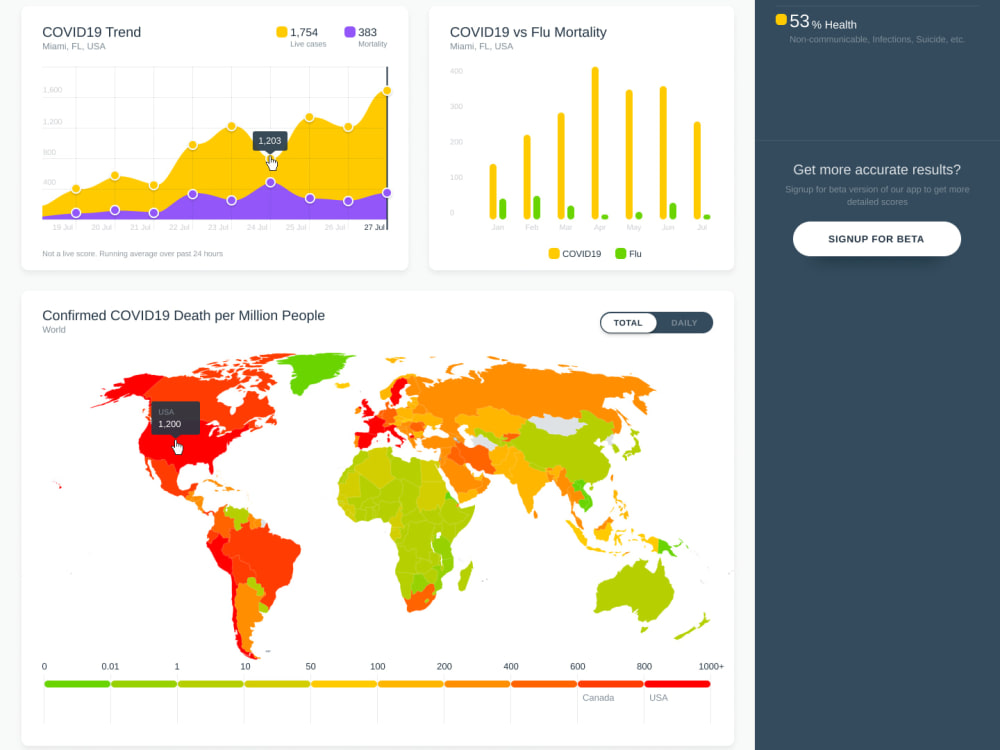Click yellow Live cases legend swatch

coord(281,32)
